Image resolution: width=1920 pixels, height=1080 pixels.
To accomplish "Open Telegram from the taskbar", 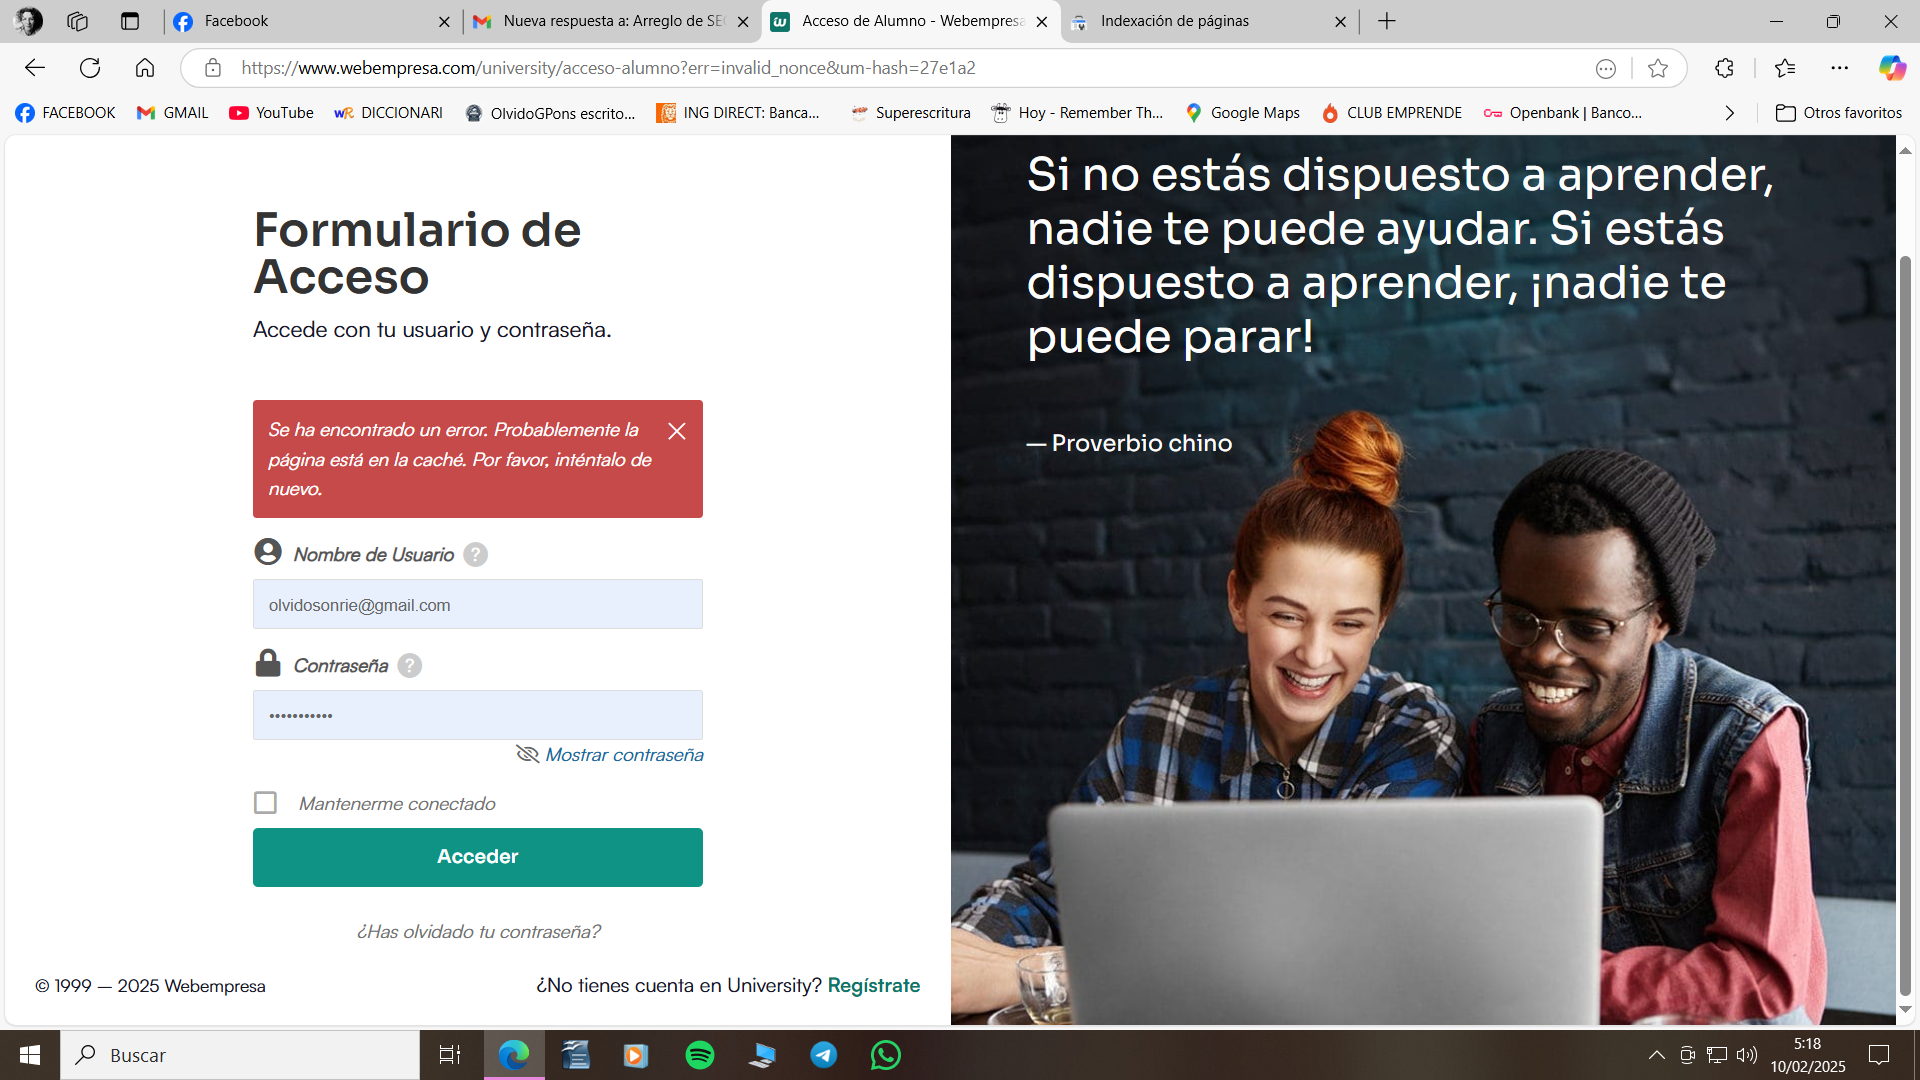I will coord(824,1055).
